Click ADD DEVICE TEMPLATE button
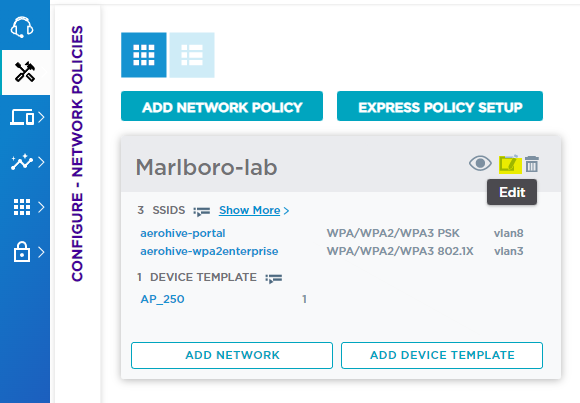The image size is (580, 403). (x=442, y=355)
